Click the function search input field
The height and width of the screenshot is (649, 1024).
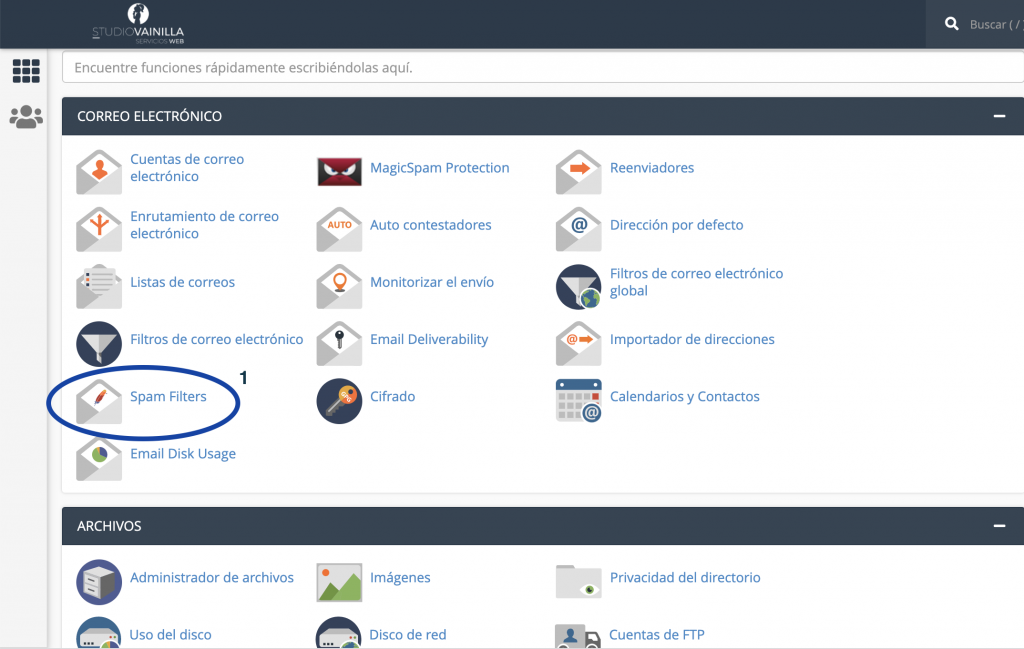click(x=540, y=68)
